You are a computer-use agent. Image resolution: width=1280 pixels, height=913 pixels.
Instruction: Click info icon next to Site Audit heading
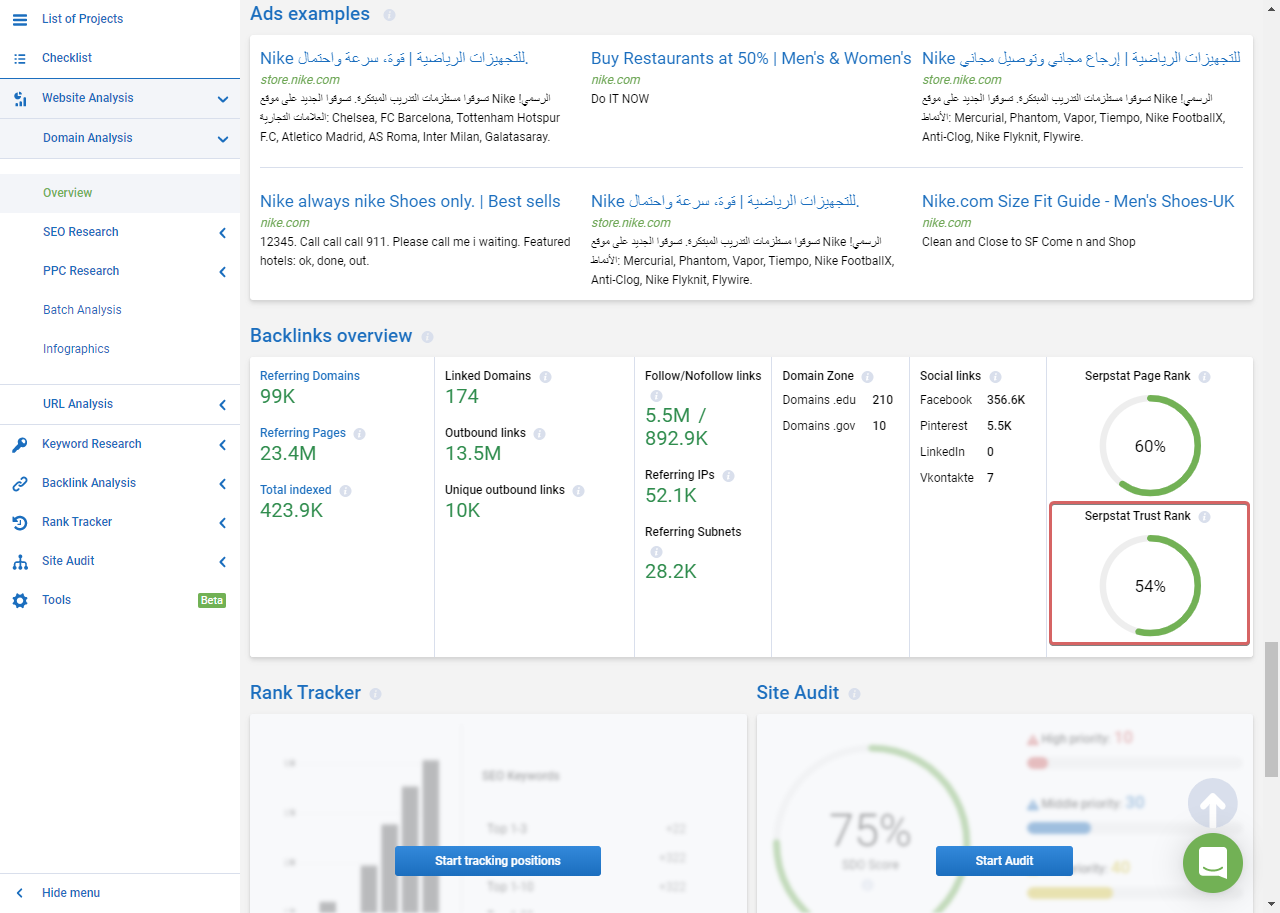tap(854, 694)
